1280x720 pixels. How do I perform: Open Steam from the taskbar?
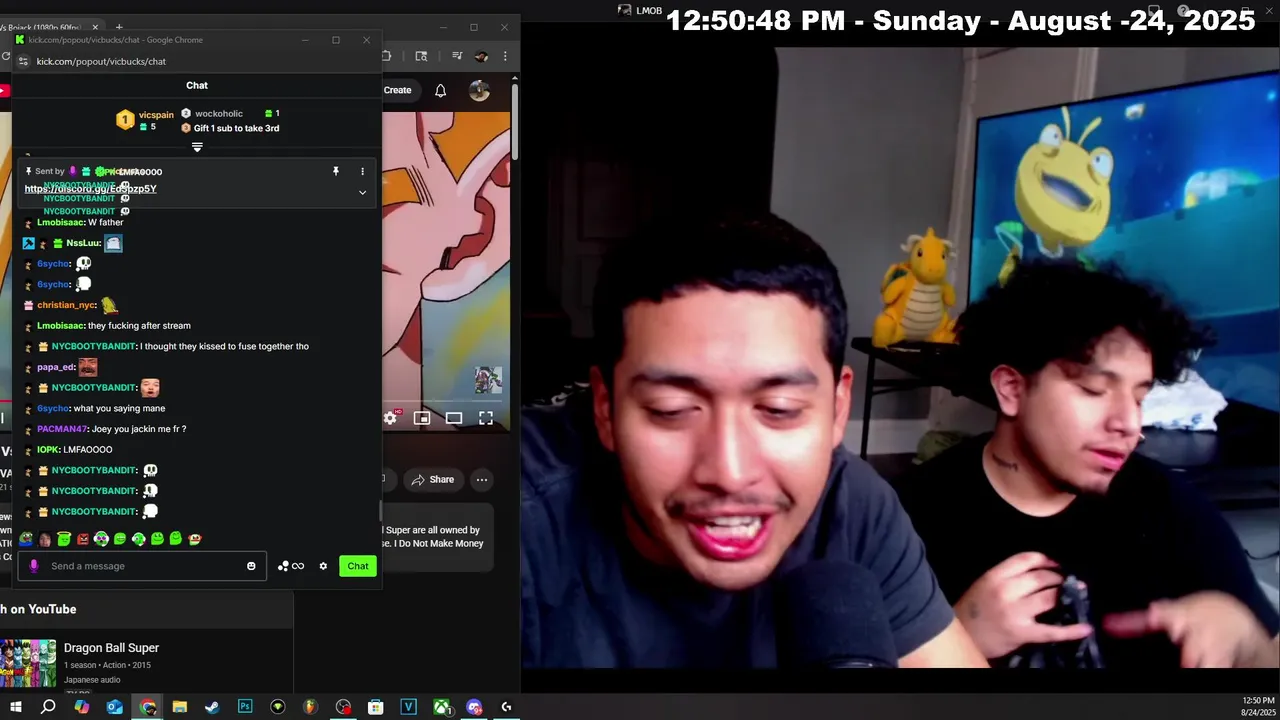[x=212, y=707]
